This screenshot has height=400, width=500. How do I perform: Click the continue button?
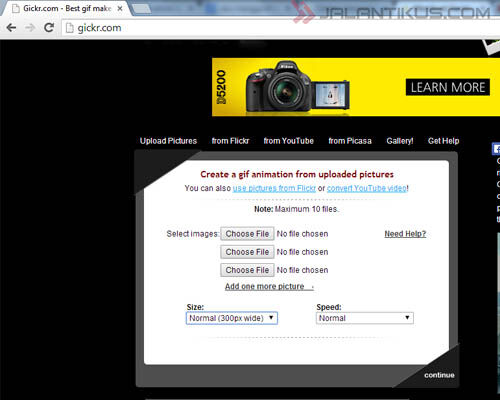439,375
